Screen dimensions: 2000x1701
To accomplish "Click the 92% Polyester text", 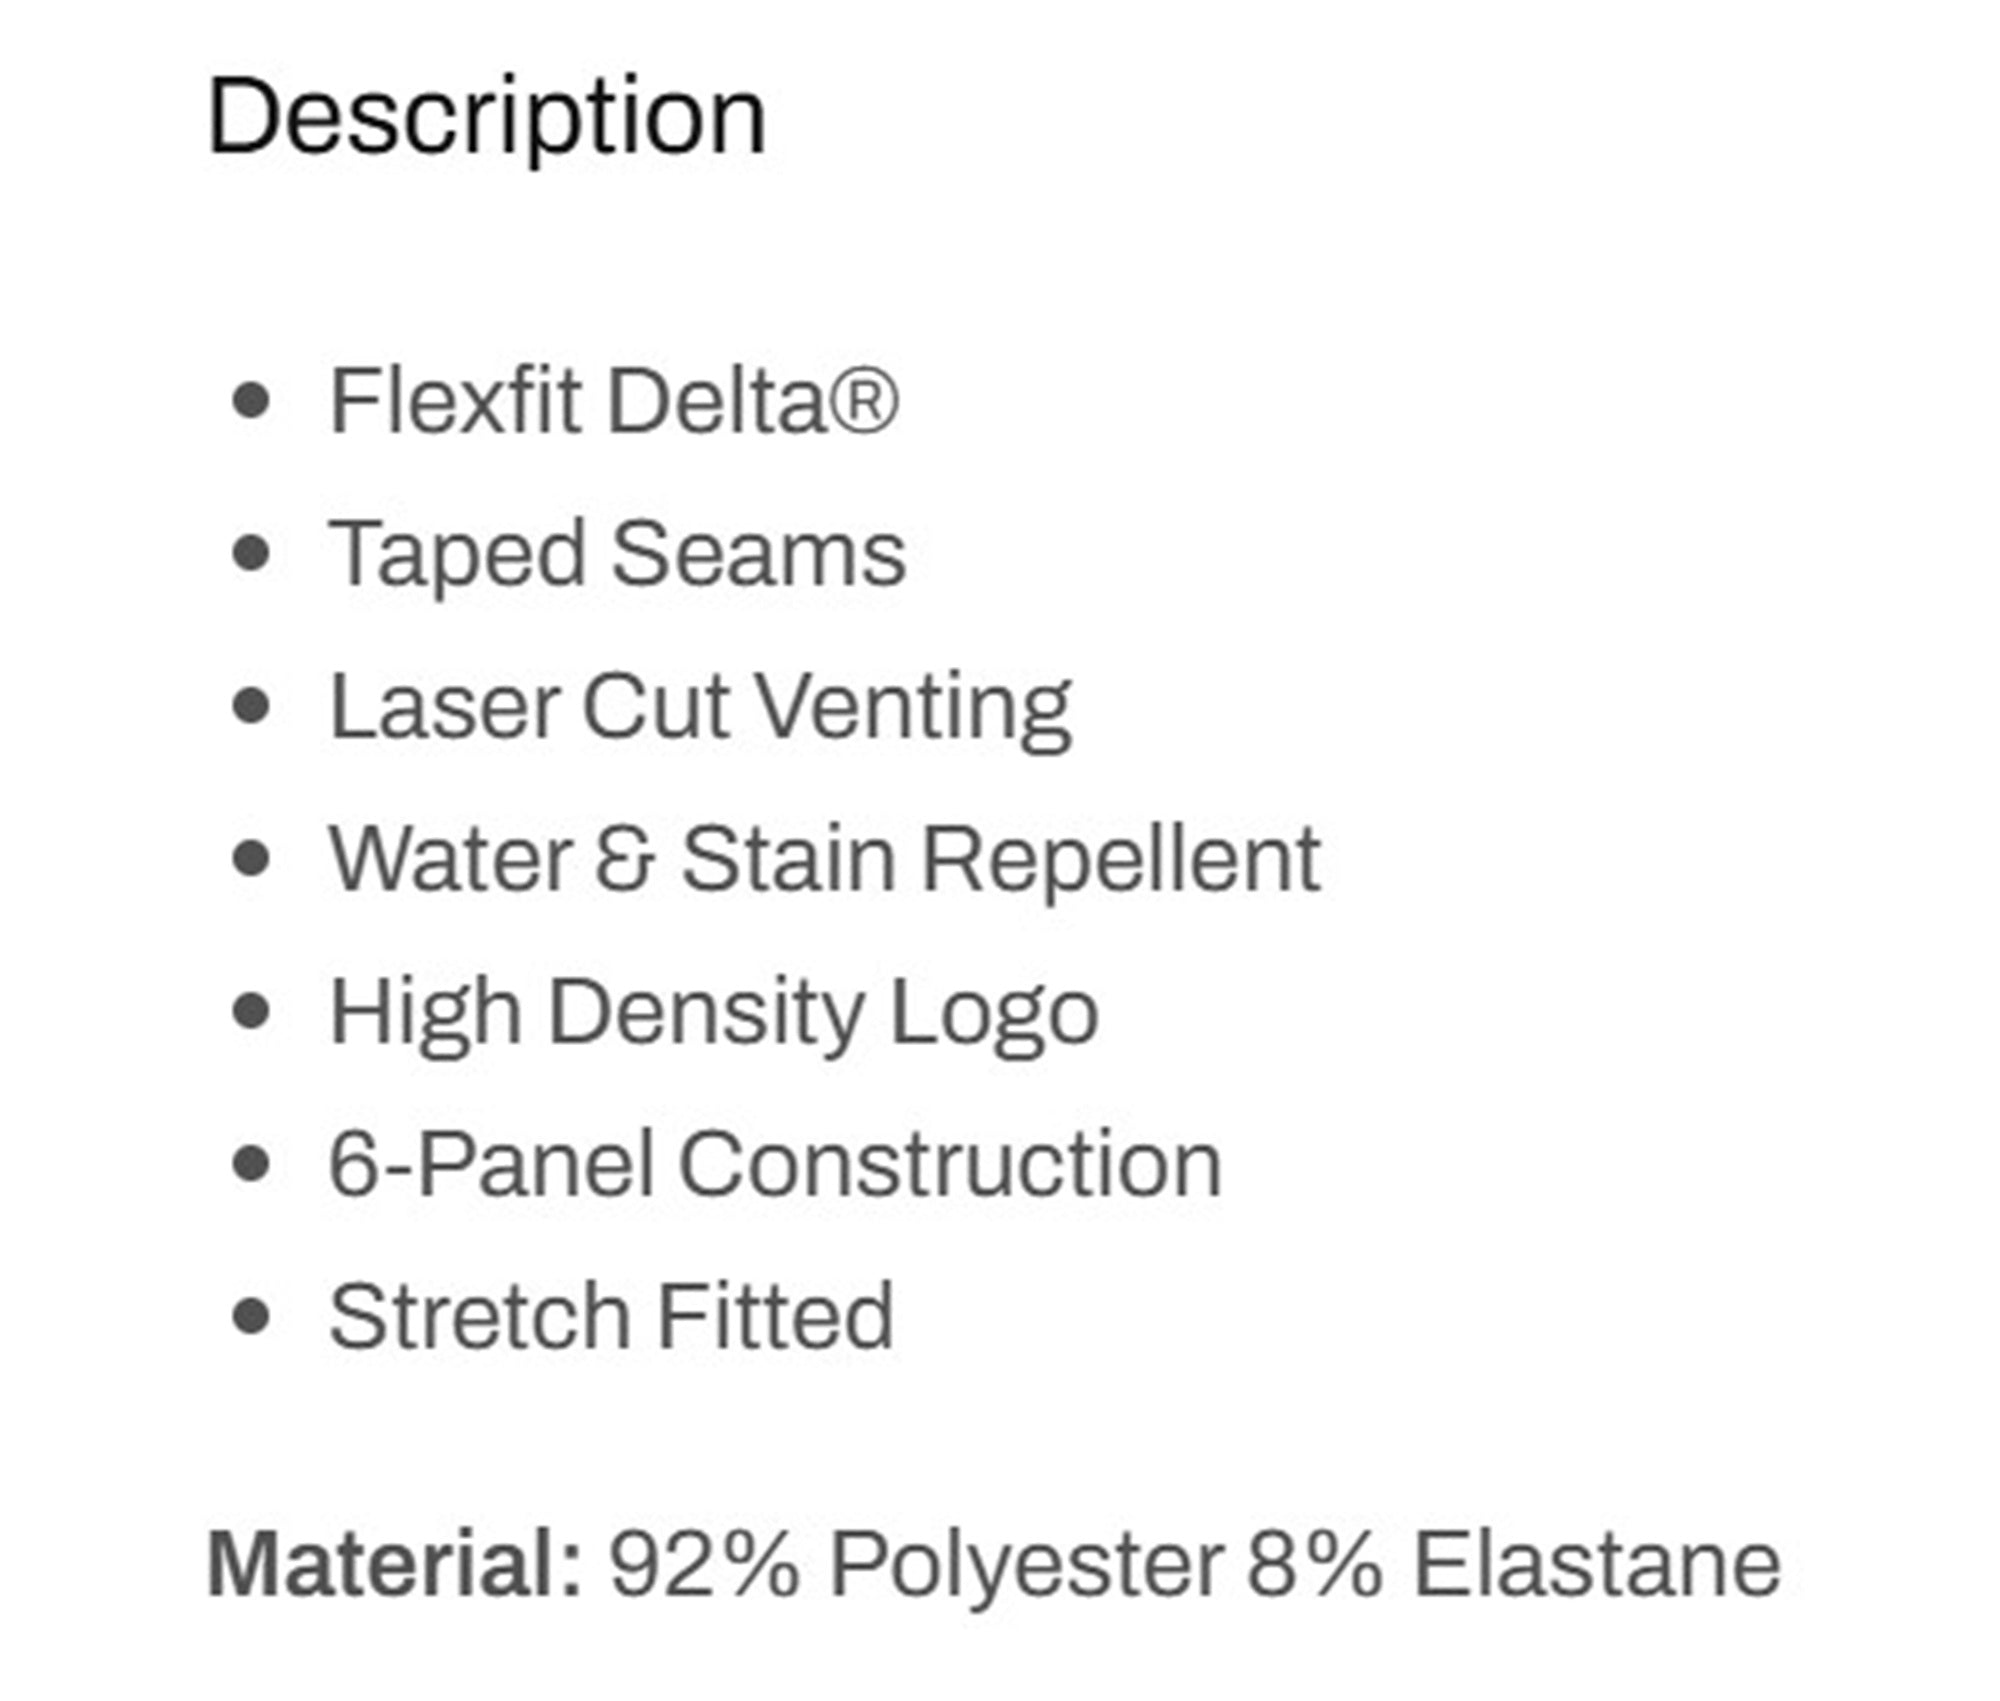I will pos(916,1565).
